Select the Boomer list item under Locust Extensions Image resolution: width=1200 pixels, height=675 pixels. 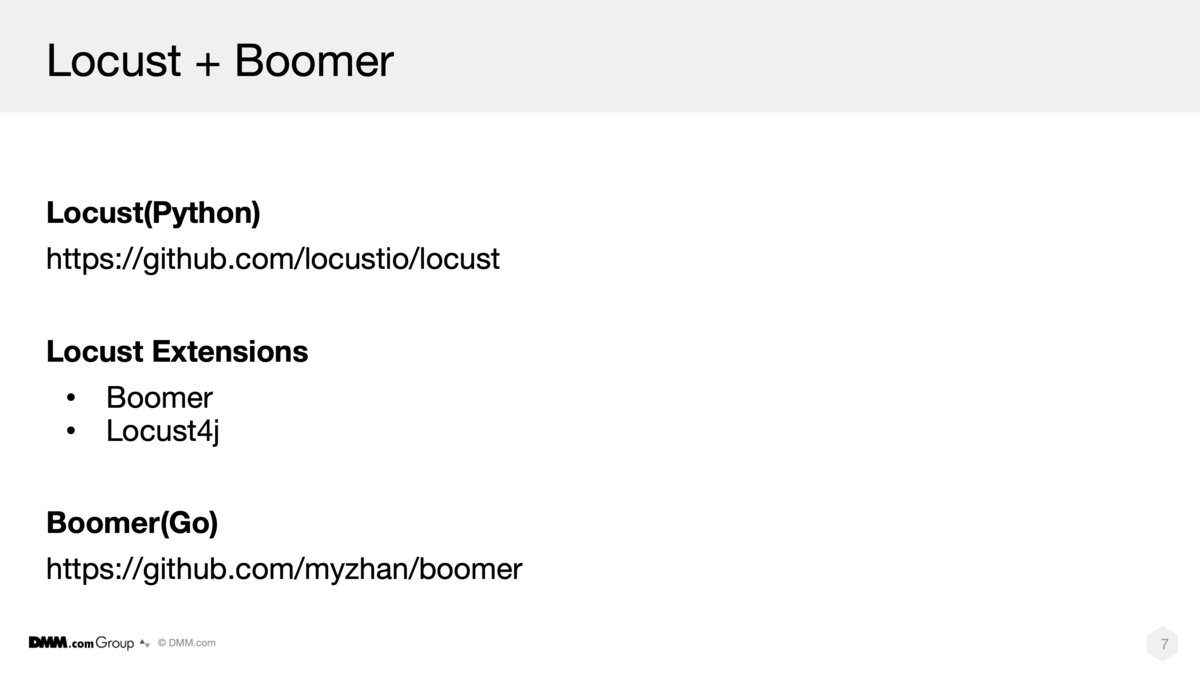pyautogui.click(x=159, y=398)
